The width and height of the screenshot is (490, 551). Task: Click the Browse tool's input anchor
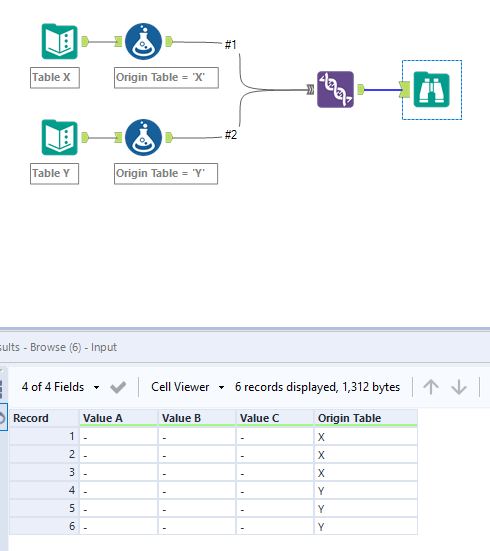pyautogui.click(x=405, y=89)
